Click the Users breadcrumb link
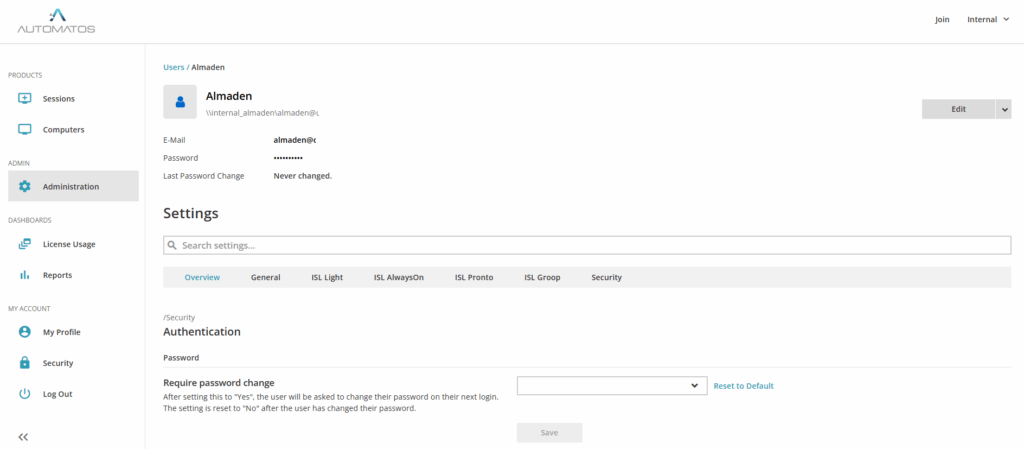Viewport: 1024px width, 449px height. (x=174, y=67)
